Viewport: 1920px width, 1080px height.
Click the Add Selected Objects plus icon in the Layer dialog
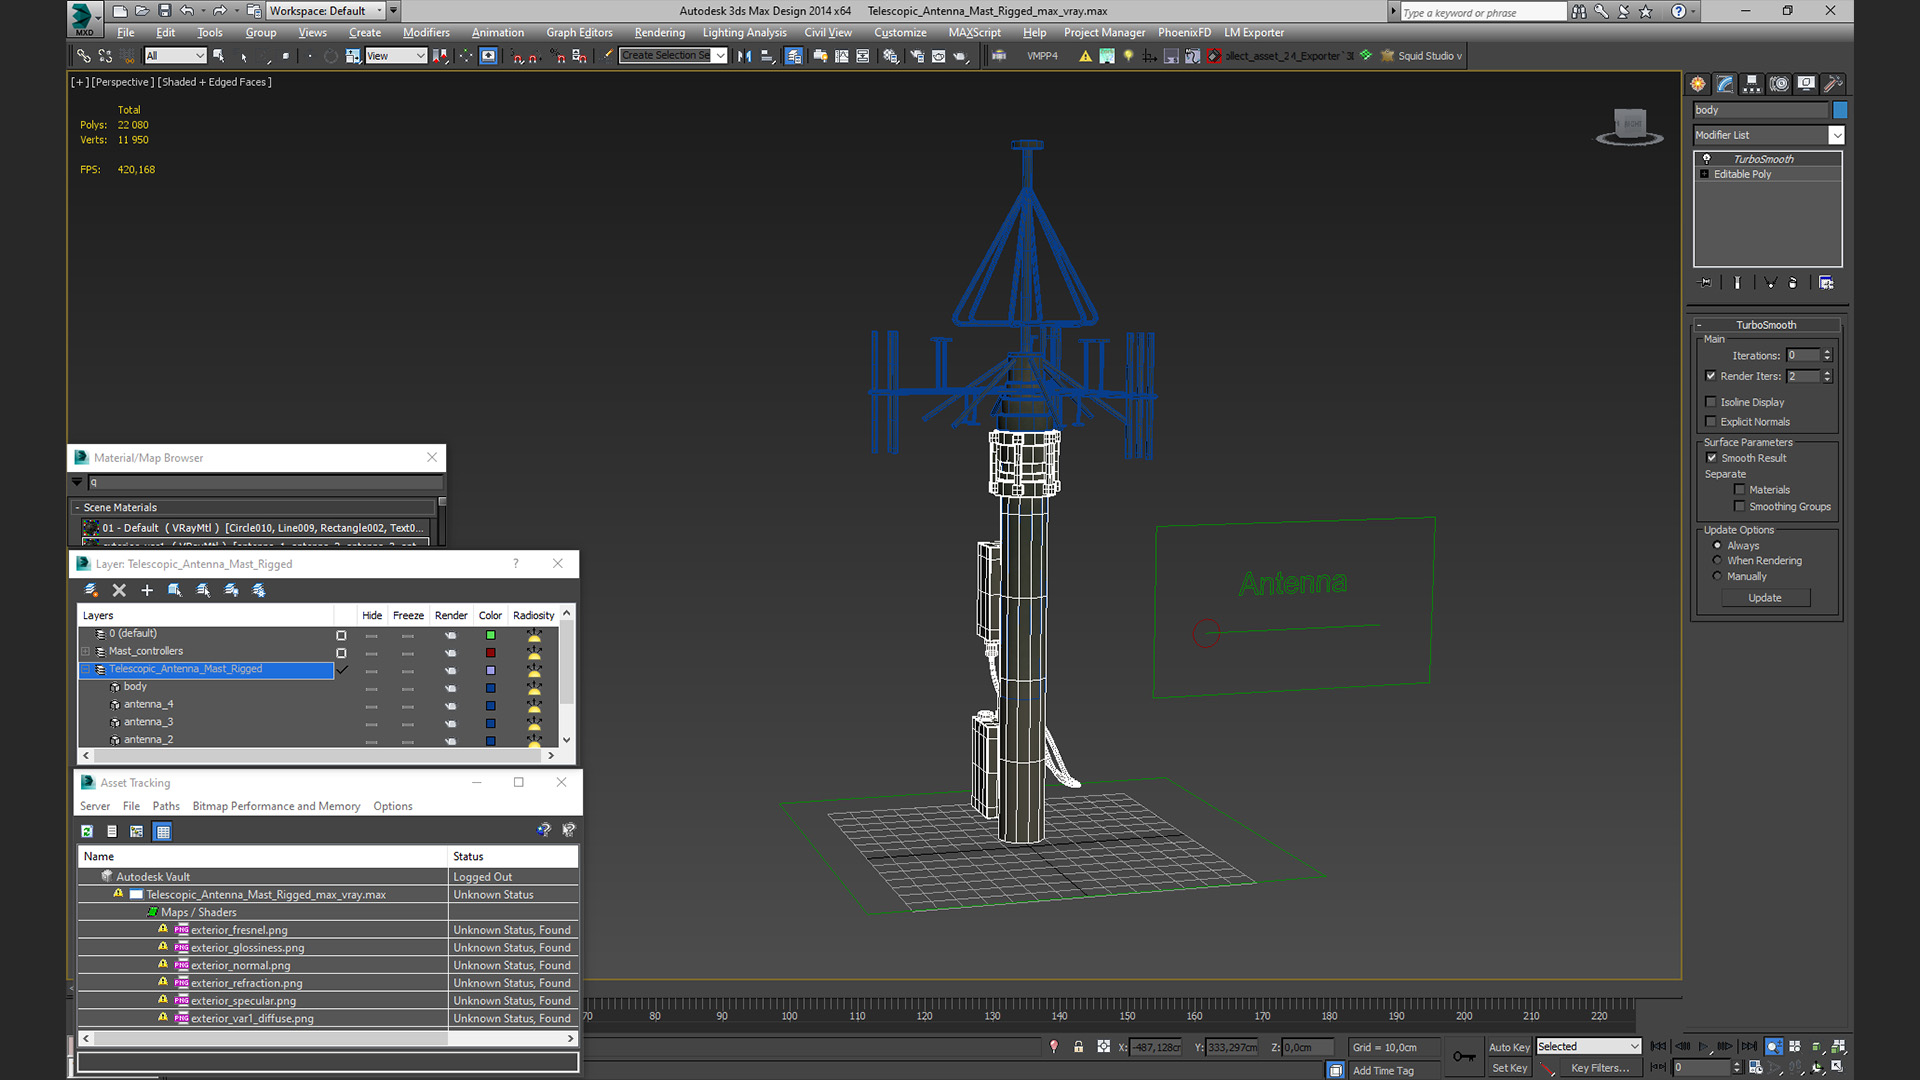147,590
